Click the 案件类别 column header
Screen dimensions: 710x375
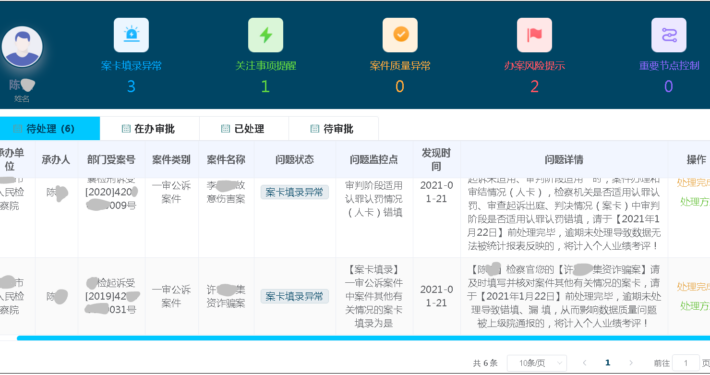171,159
